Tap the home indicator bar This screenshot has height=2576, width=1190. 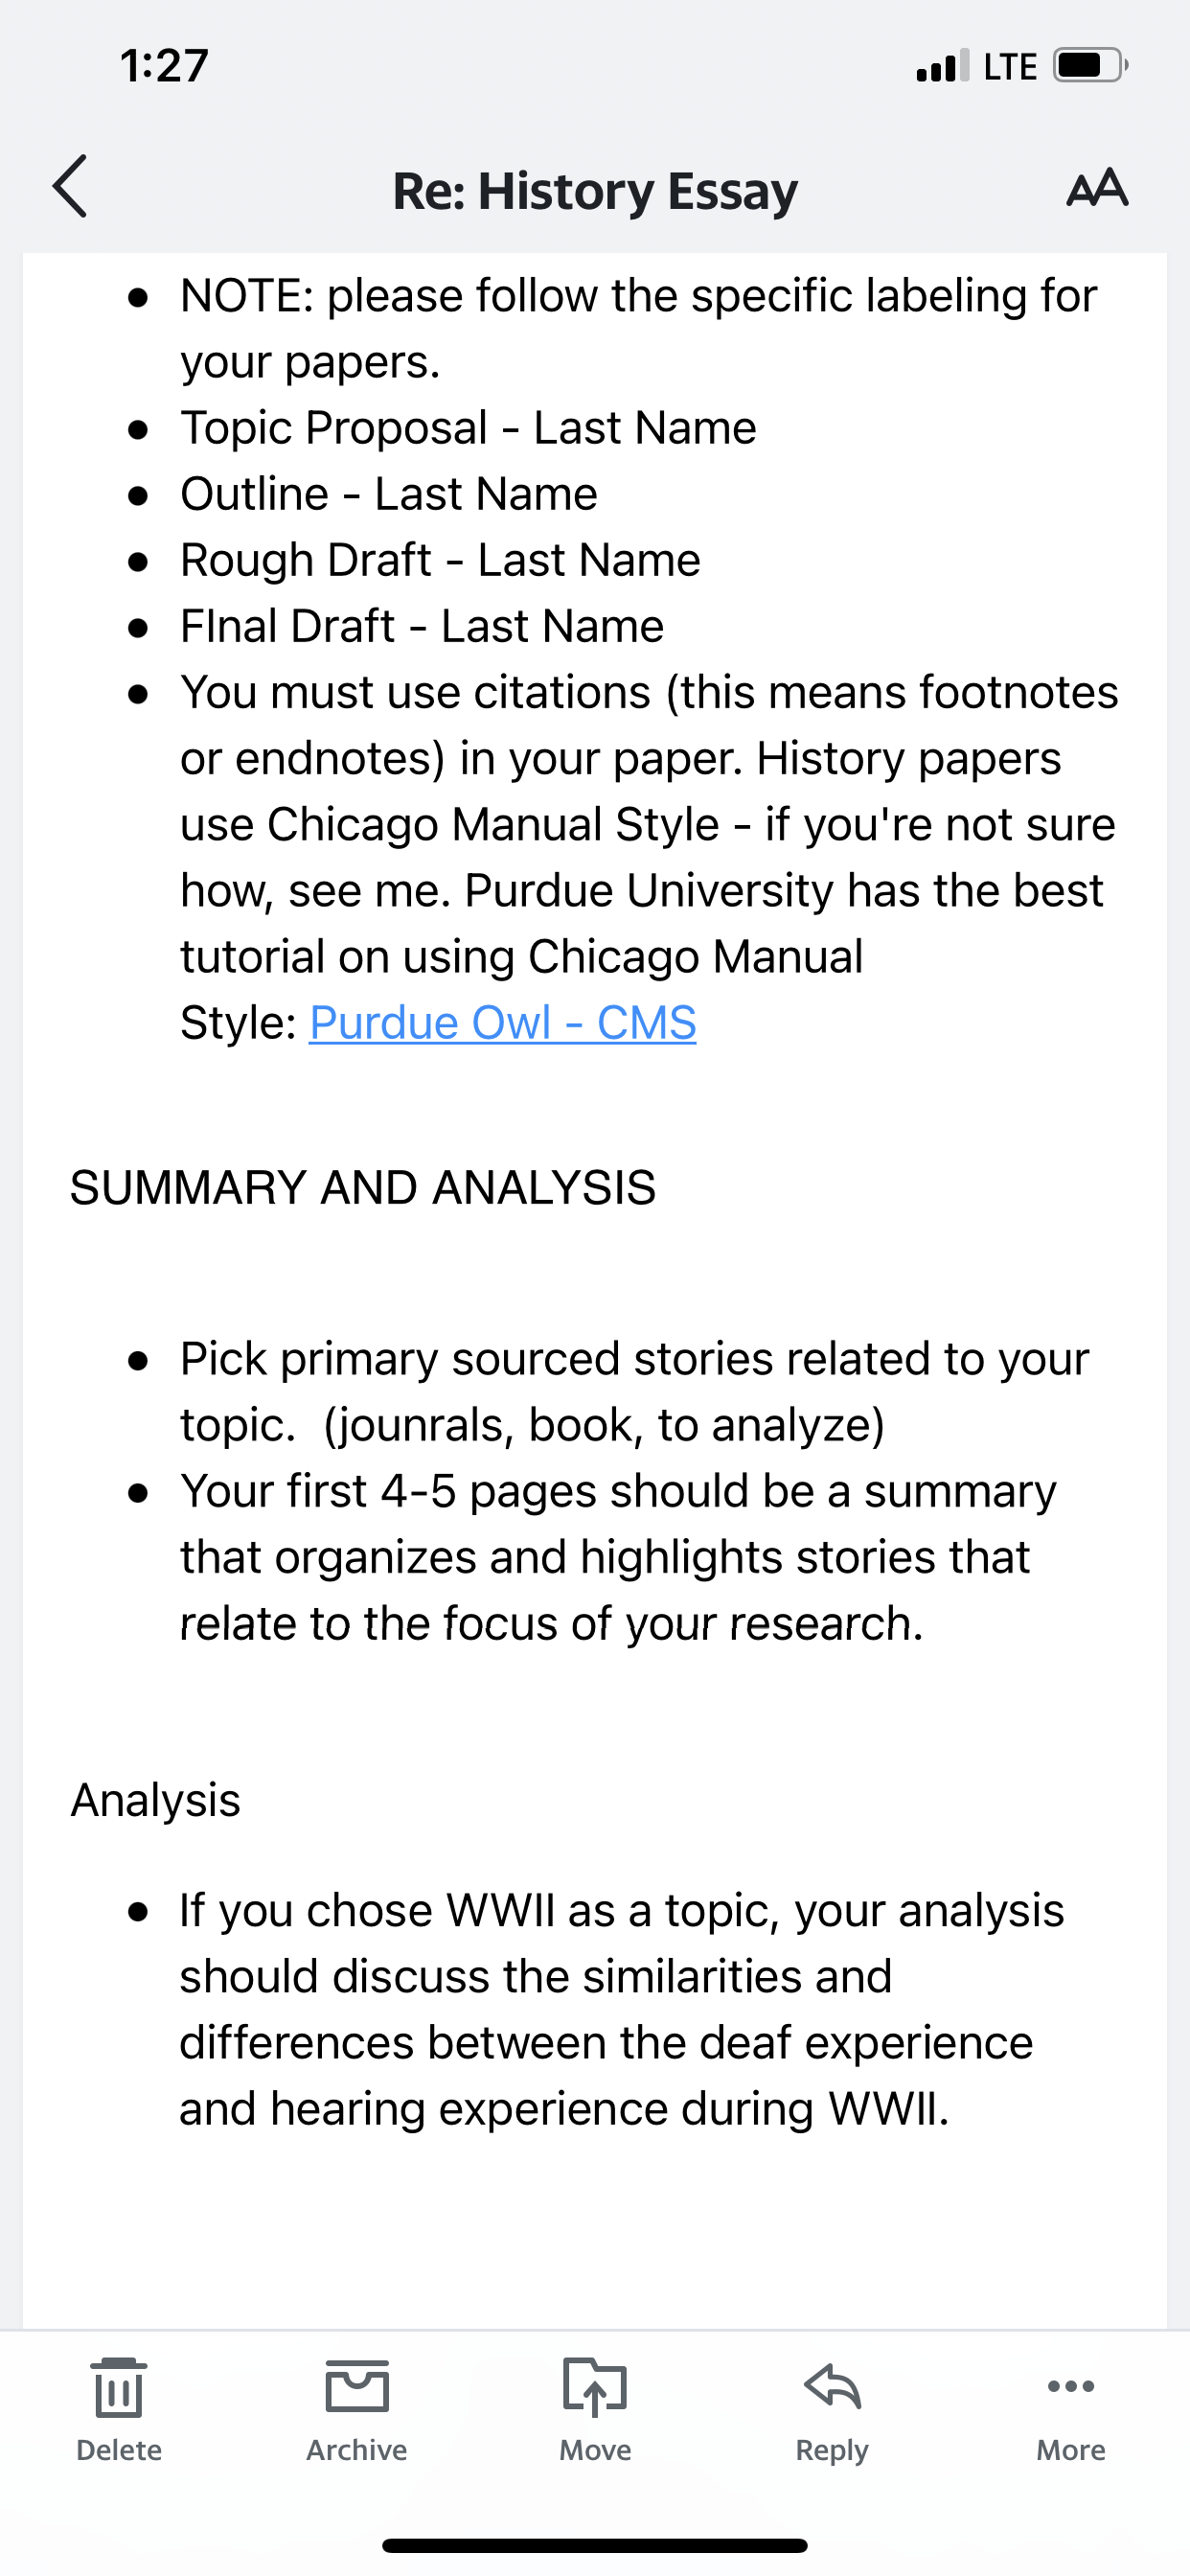pyautogui.click(x=595, y=2546)
